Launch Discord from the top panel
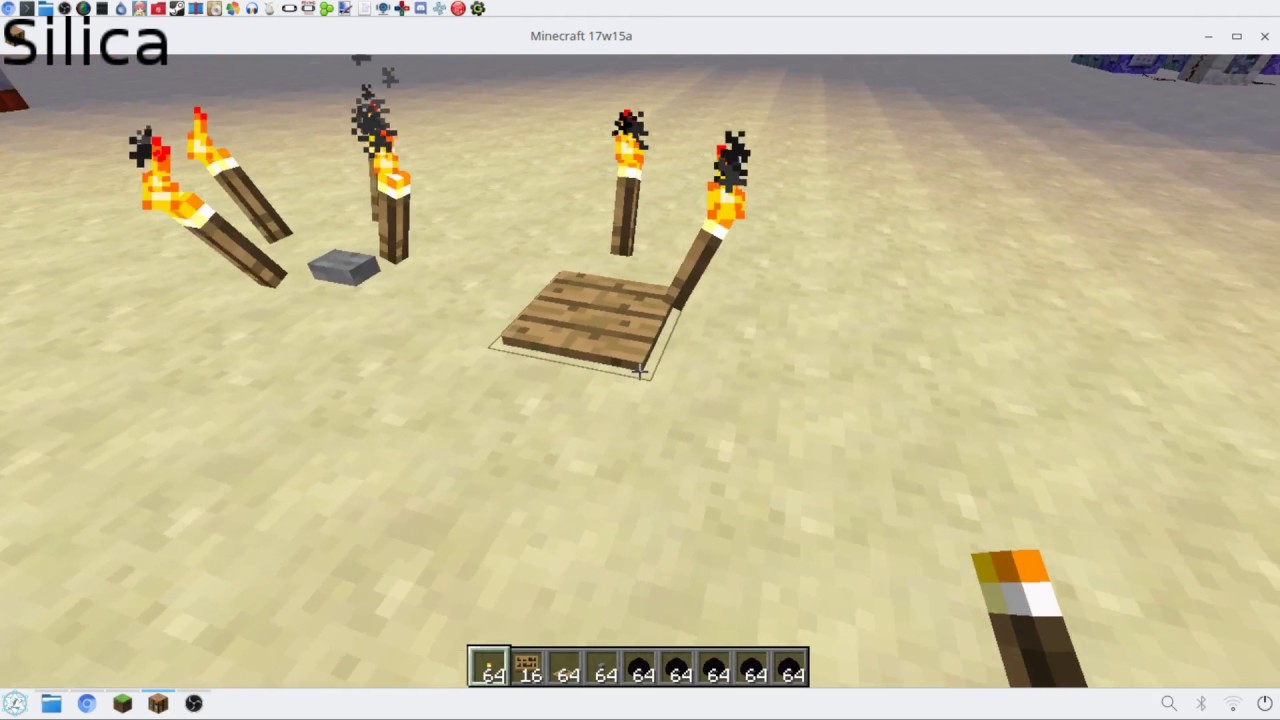The width and height of the screenshot is (1280, 720). coord(420,8)
